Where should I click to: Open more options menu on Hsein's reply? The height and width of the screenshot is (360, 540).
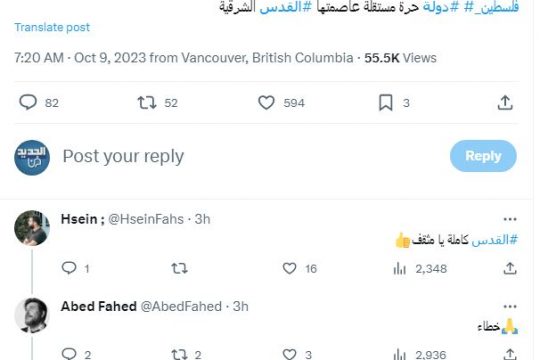pos(510,219)
